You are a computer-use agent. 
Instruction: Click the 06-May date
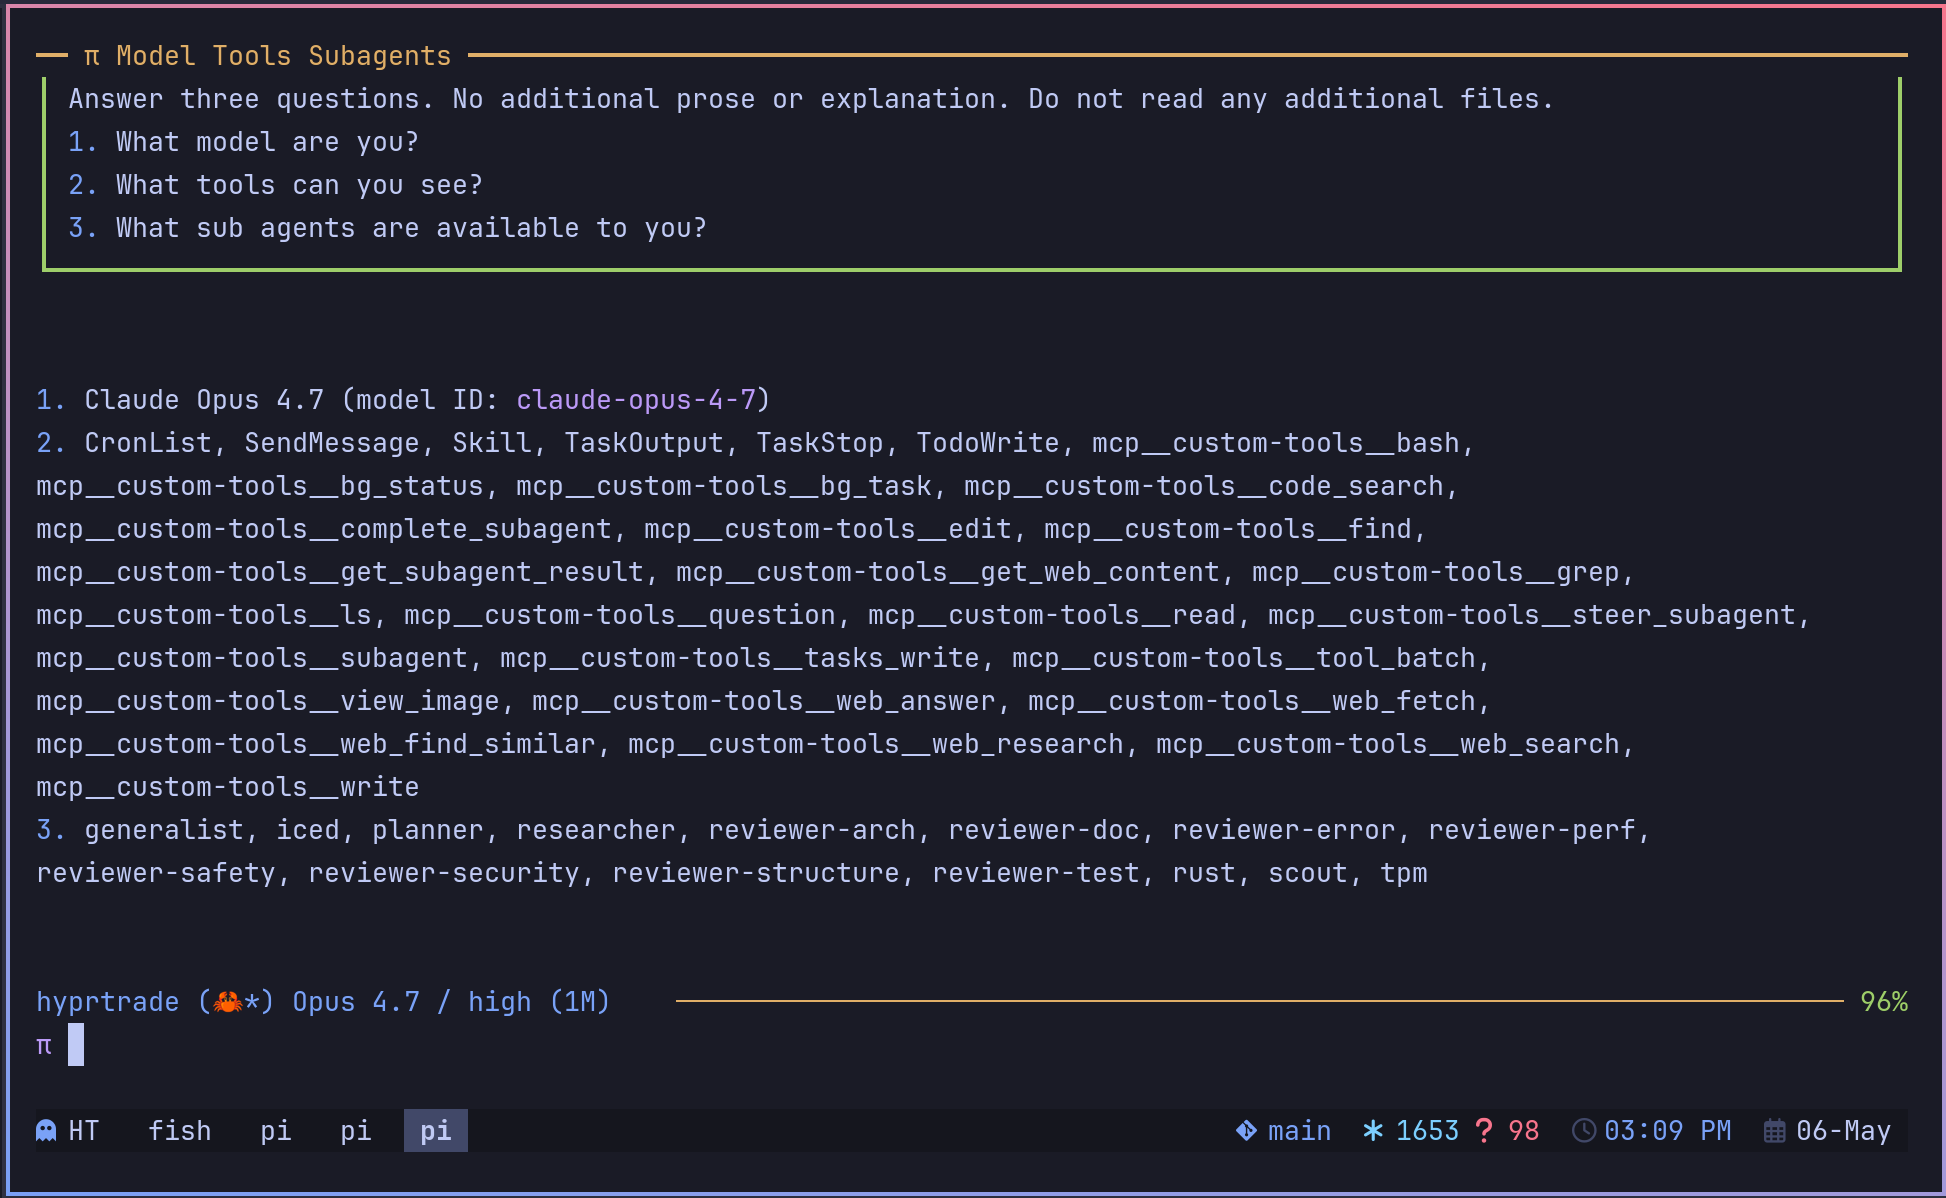(1844, 1131)
